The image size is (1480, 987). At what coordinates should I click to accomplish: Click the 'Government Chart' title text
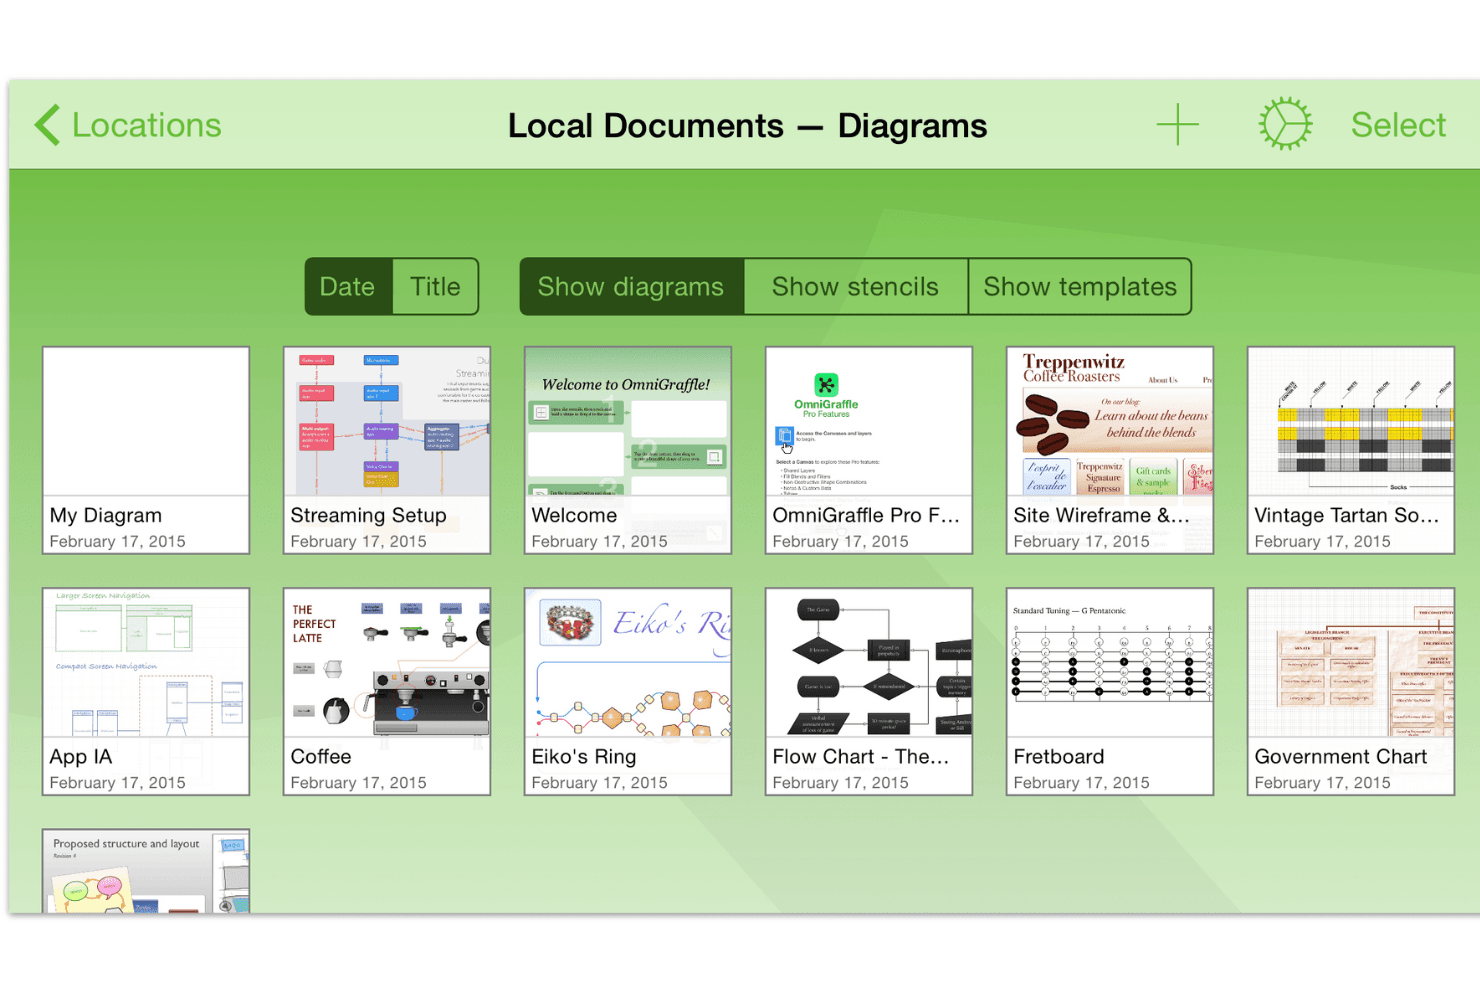[x=1341, y=757]
